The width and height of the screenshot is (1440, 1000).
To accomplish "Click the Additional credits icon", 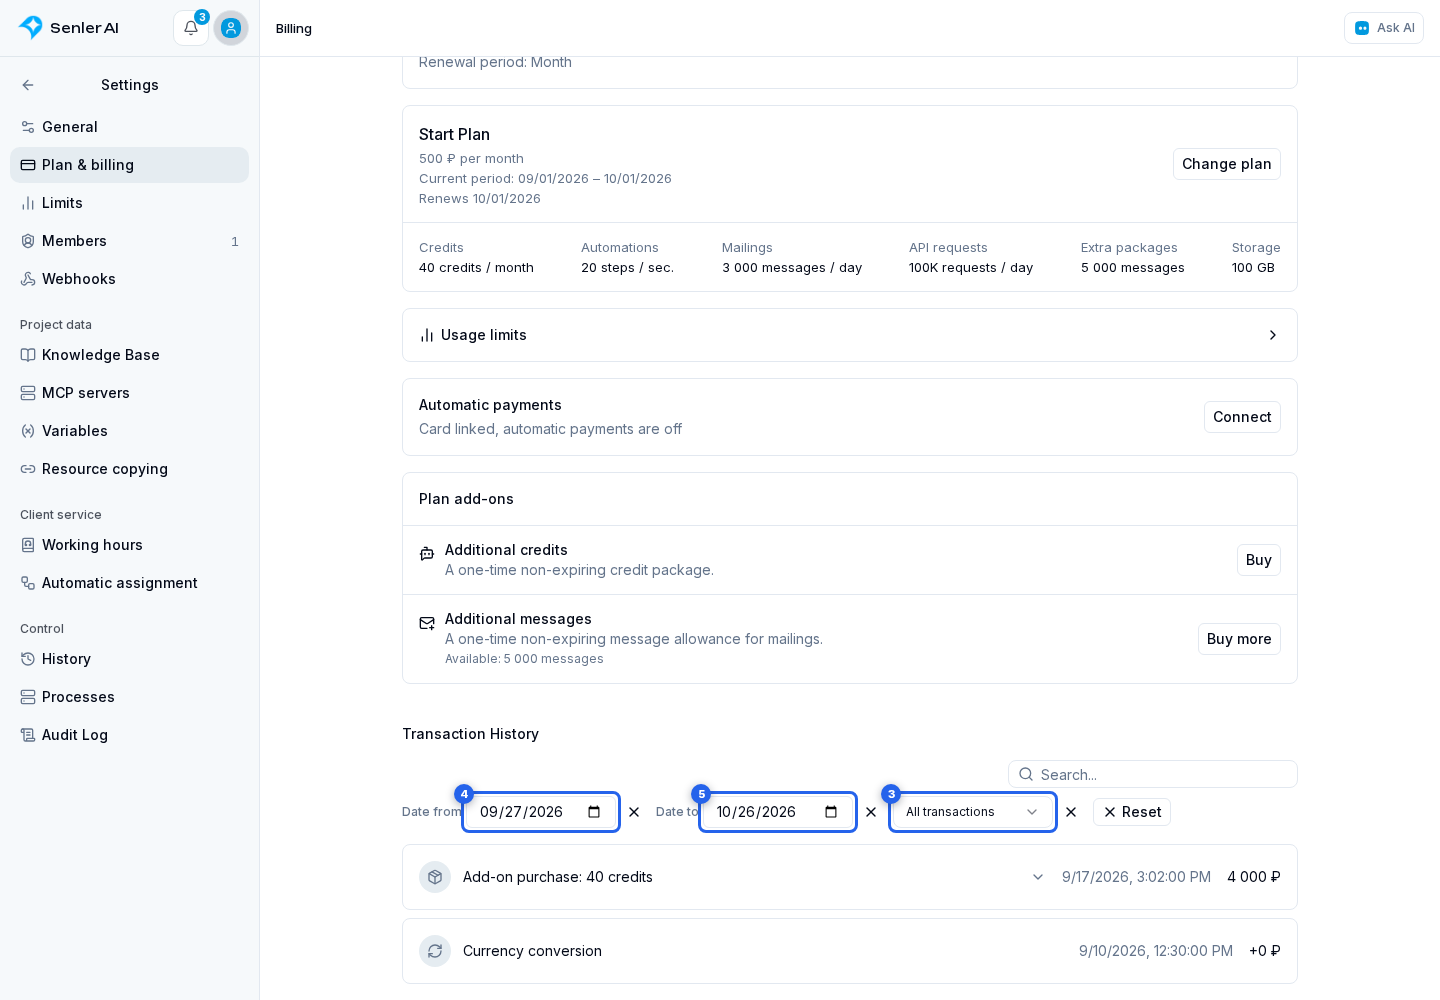I will coord(427,553).
